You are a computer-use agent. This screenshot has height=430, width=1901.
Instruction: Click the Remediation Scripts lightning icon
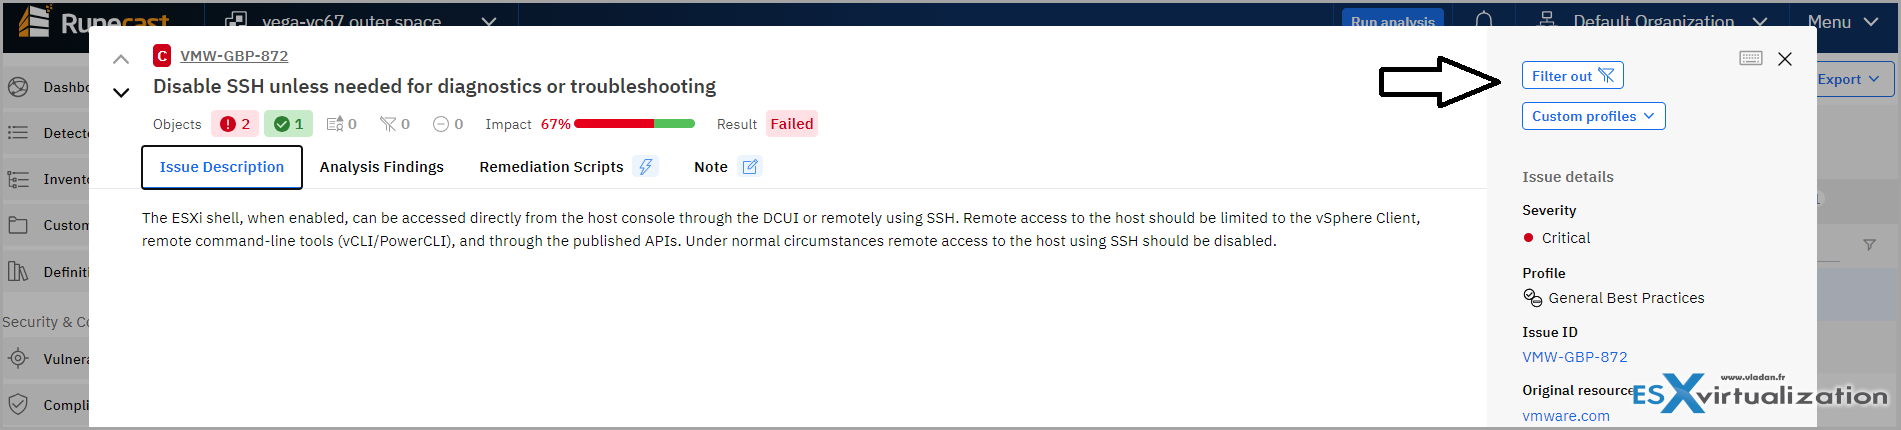(646, 167)
